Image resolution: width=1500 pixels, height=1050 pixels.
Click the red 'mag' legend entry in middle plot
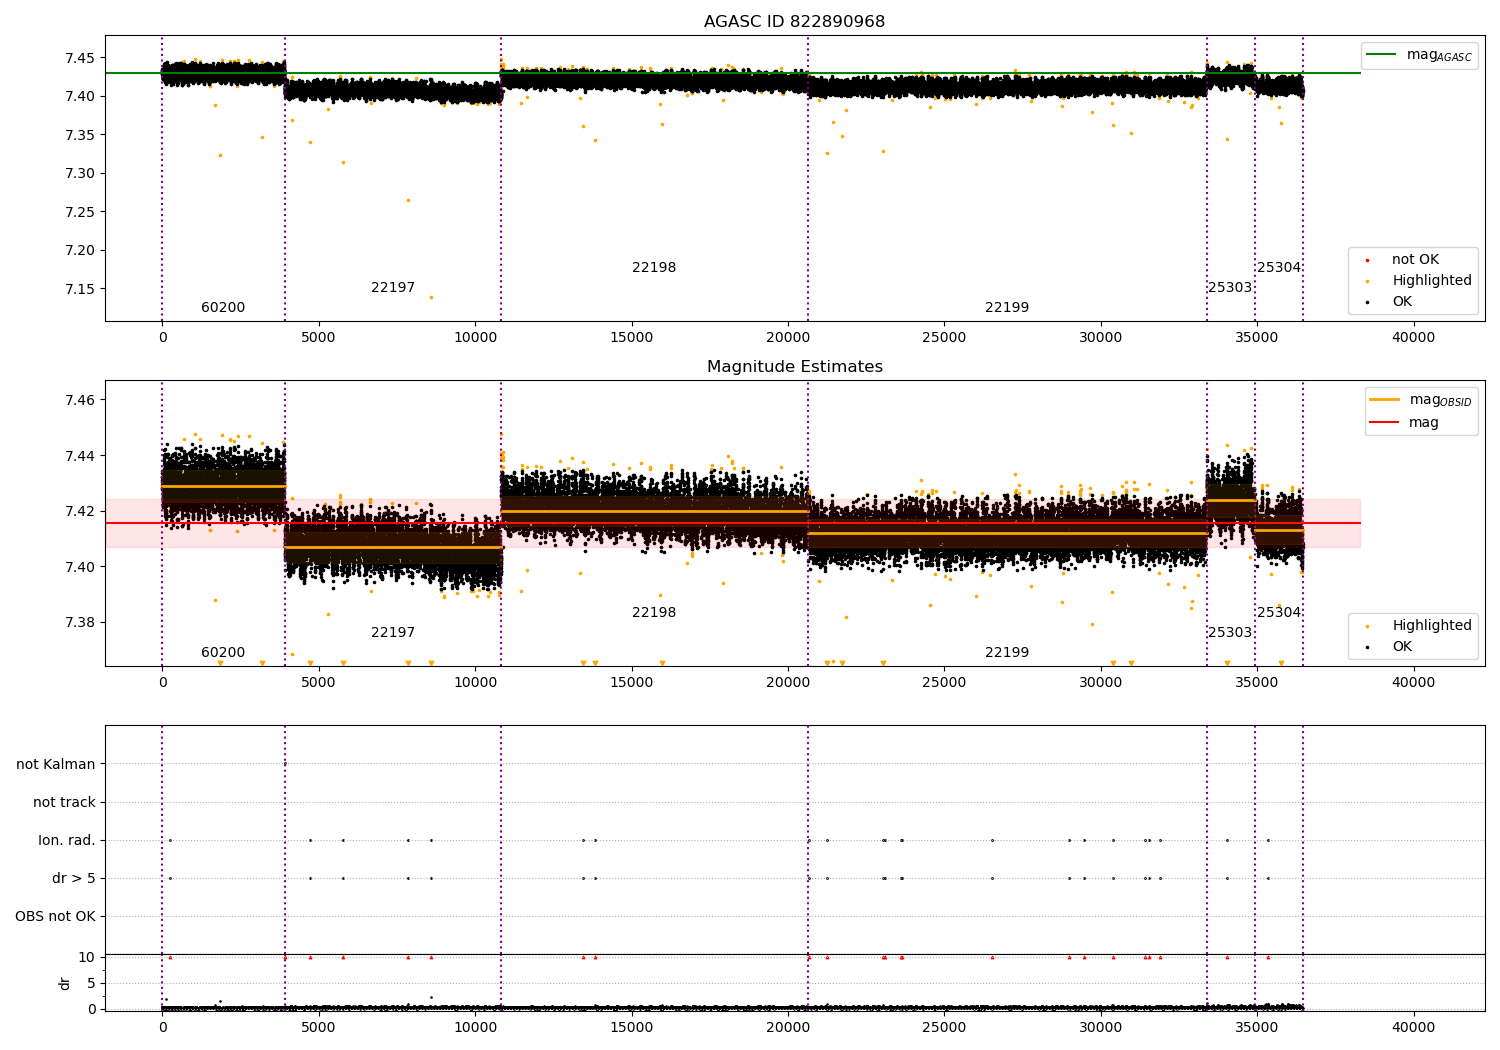tap(1404, 423)
